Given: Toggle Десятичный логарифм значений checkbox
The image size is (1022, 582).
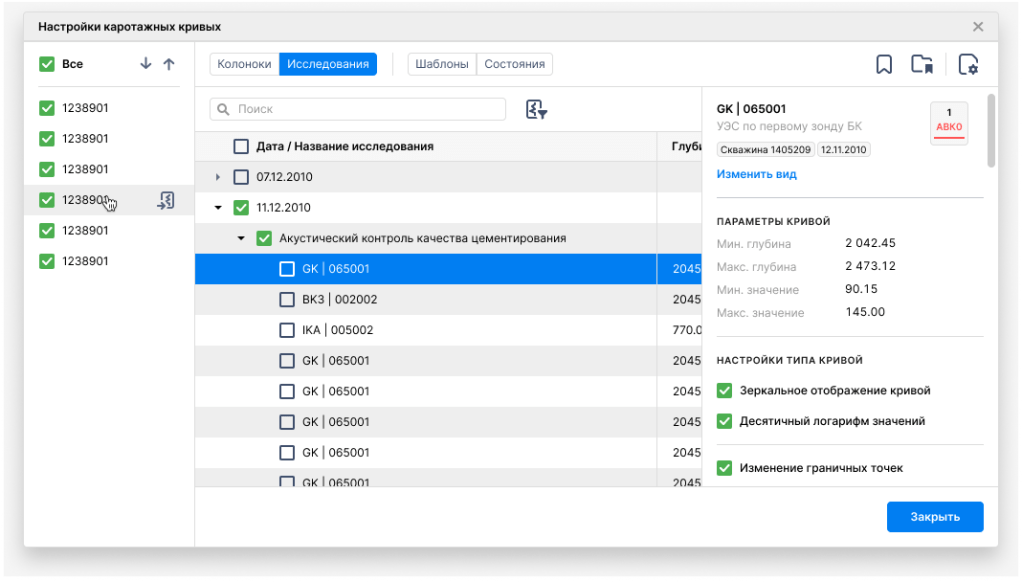Looking at the screenshot, I should tap(725, 421).
